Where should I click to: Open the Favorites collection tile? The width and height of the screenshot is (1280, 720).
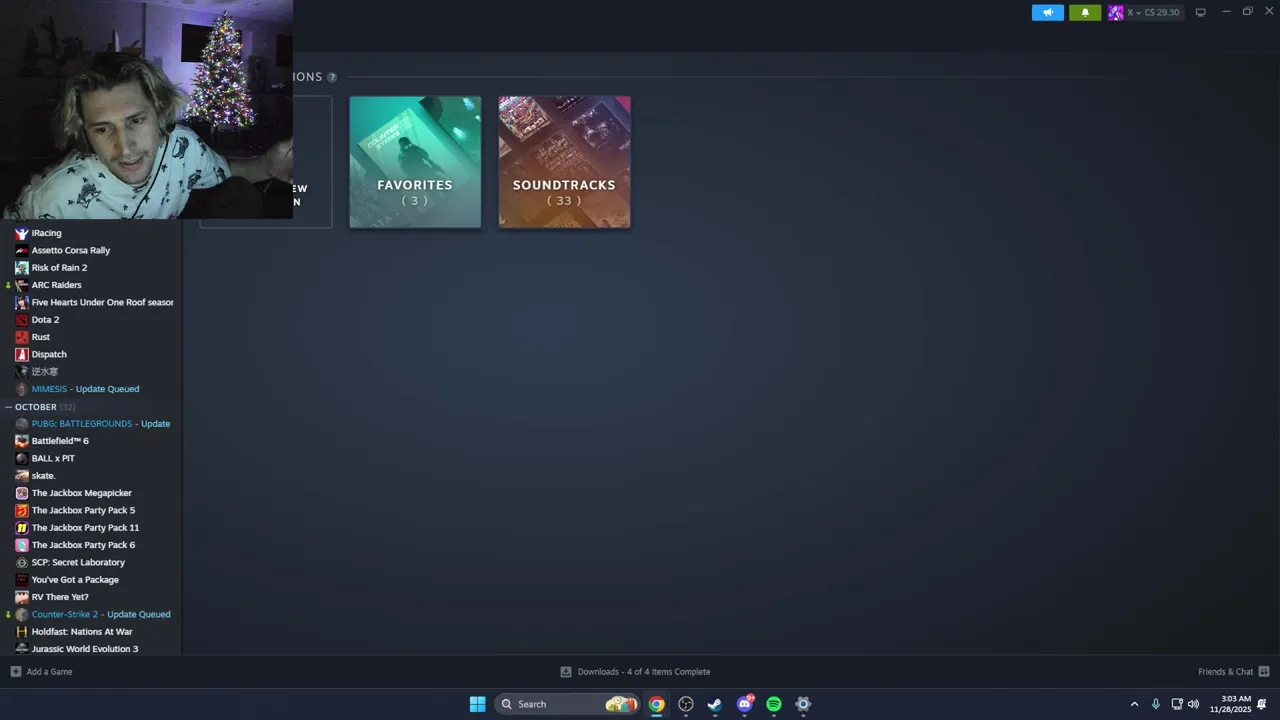coord(415,162)
